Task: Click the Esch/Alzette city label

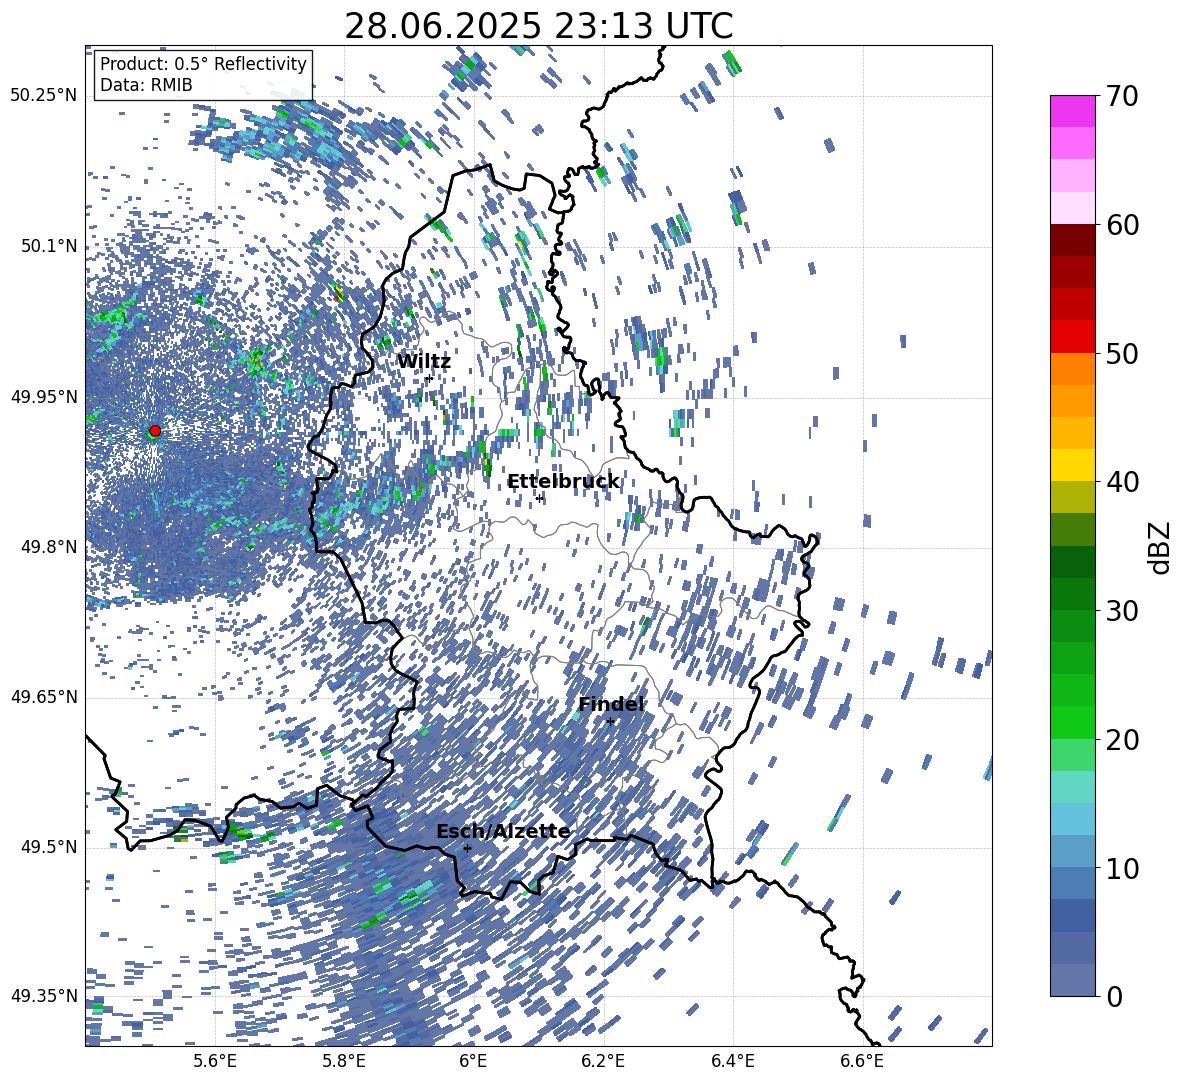Action: [503, 832]
